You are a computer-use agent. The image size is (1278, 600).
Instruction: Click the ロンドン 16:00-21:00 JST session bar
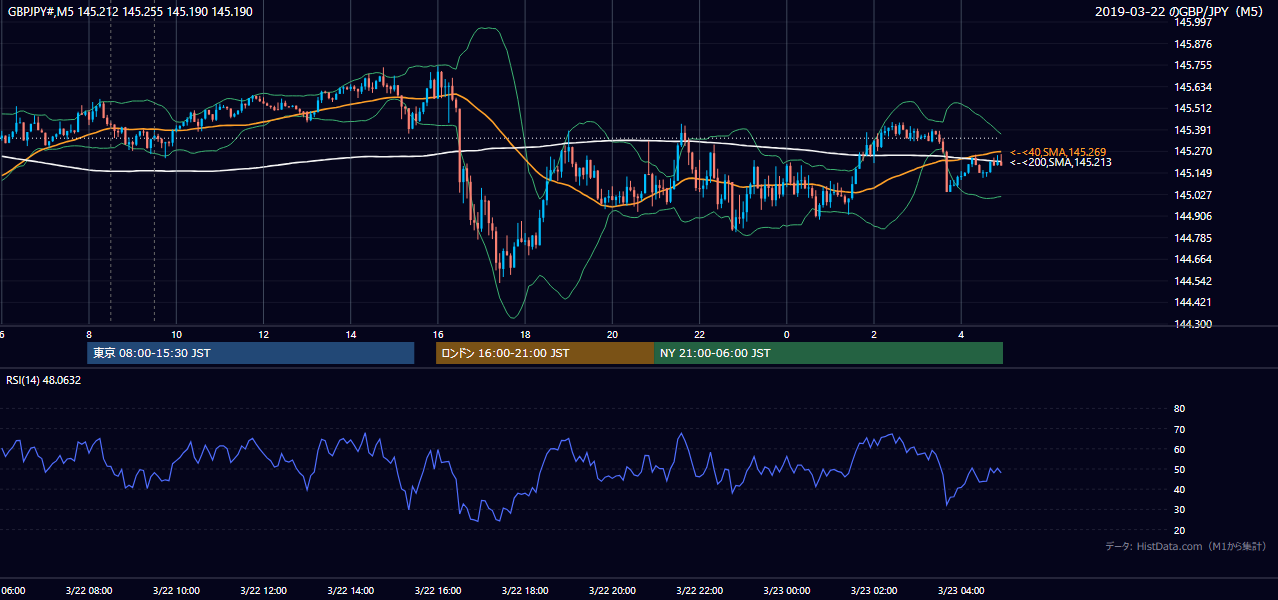545,353
